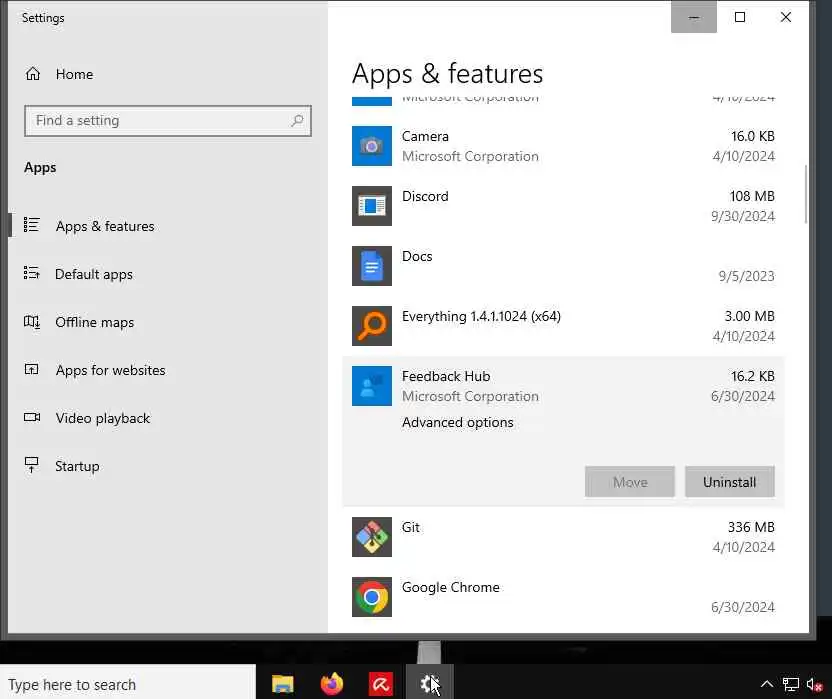Click the Docs 9/5/2023 date

pyautogui.click(x=746, y=277)
